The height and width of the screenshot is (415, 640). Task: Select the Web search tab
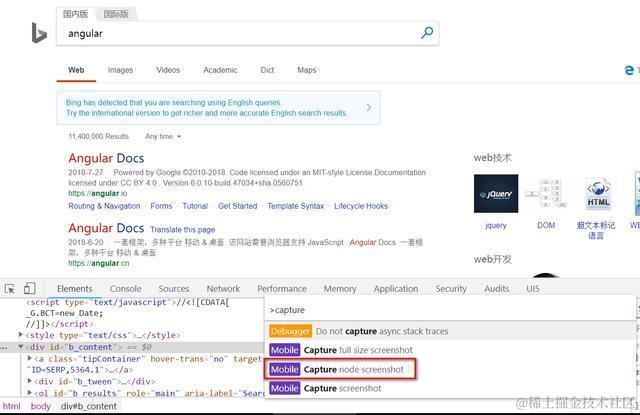coord(76,70)
